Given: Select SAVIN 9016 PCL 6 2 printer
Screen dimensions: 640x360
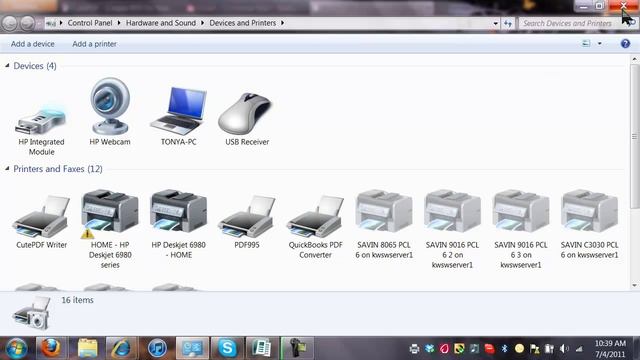Looking at the screenshot, I should point(452,229).
